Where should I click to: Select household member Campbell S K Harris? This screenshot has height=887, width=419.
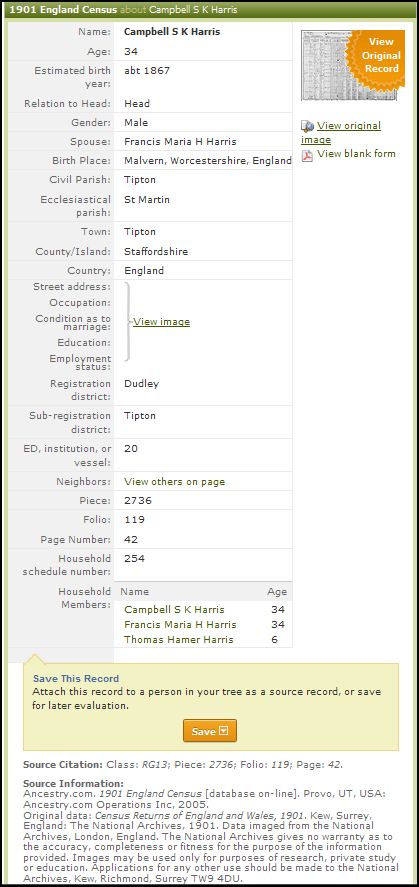pyautogui.click(x=174, y=610)
